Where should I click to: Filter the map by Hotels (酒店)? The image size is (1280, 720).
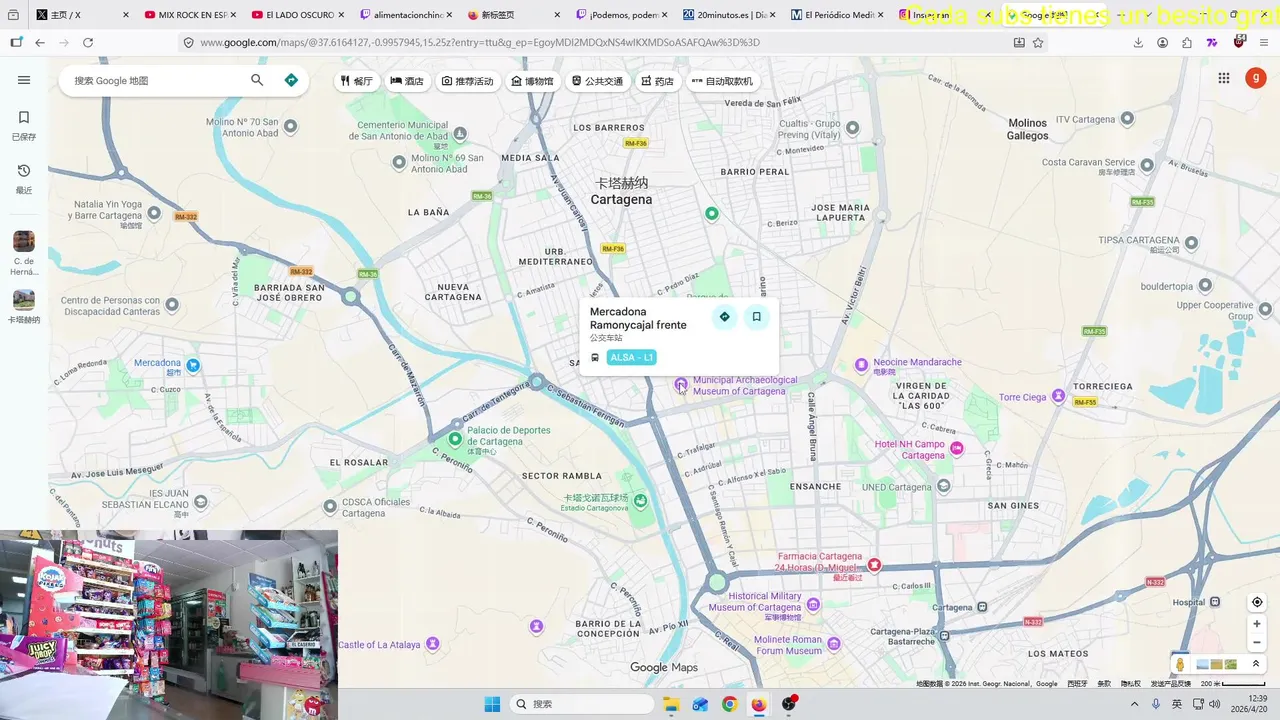[407, 81]
